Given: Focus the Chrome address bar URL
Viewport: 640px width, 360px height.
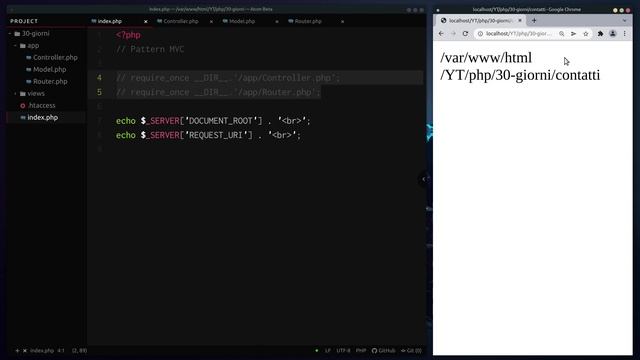Looking at the screenshot, I should pos(518,34).
